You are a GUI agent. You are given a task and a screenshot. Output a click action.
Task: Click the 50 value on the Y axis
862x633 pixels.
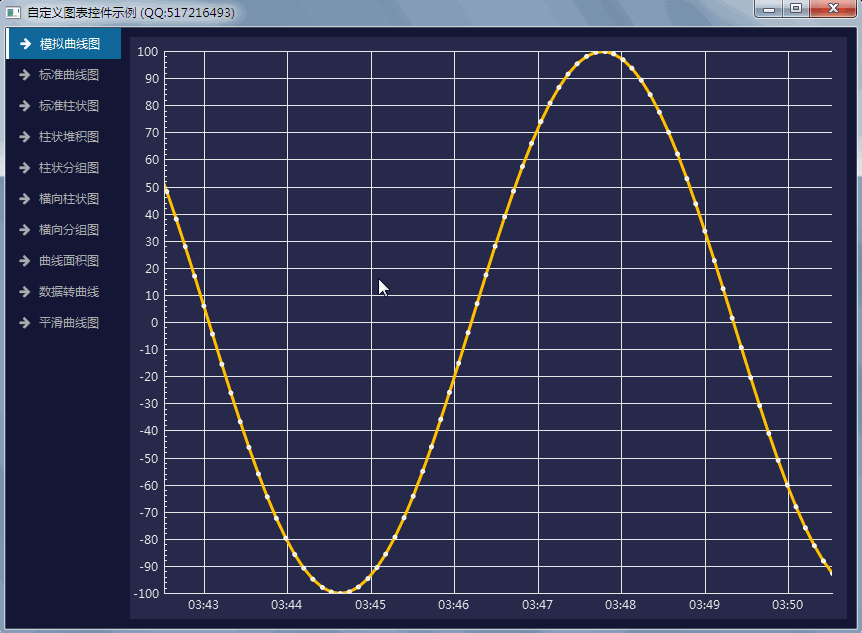pyautogui.click(x=152, y=188)
